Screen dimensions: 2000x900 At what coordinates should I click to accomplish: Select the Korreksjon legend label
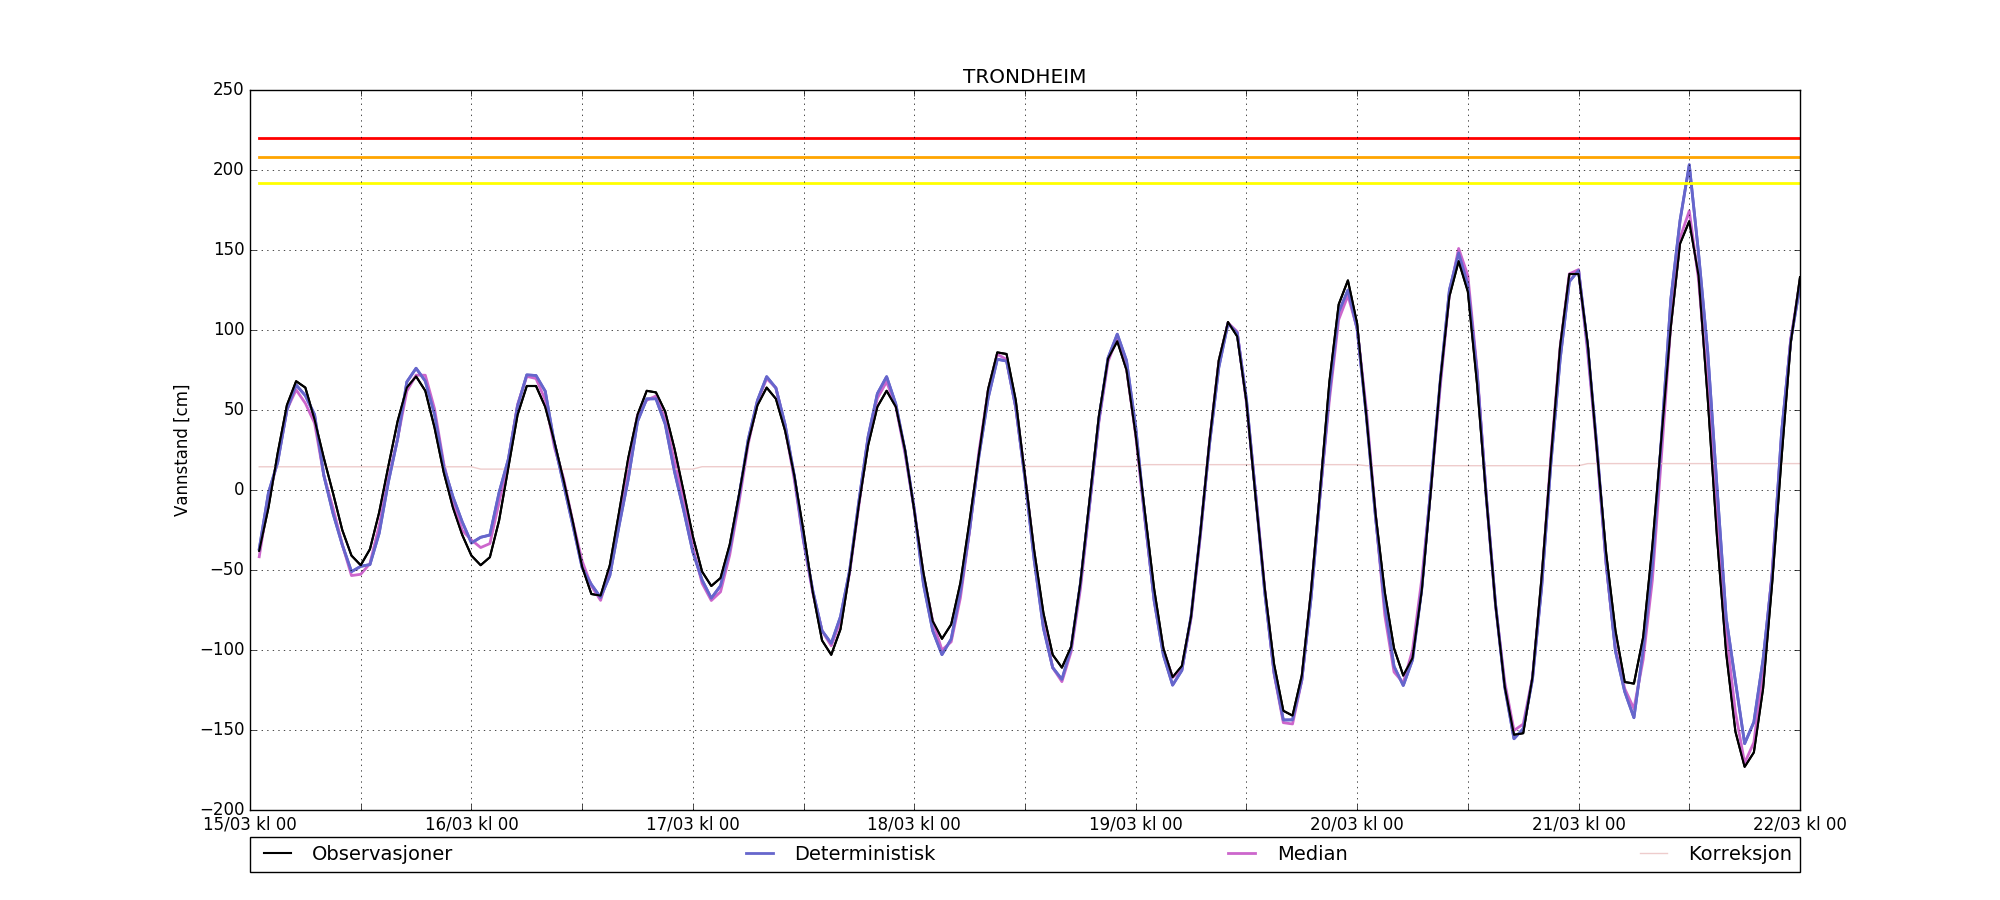pos(1739,854)
